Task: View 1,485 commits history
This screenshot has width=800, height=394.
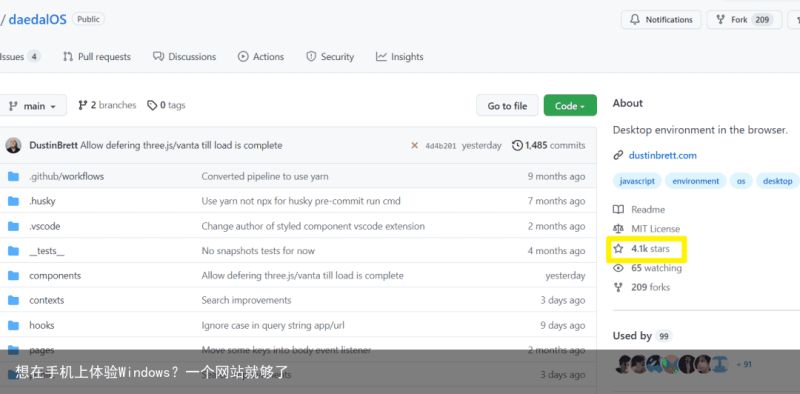Action: 548,145
